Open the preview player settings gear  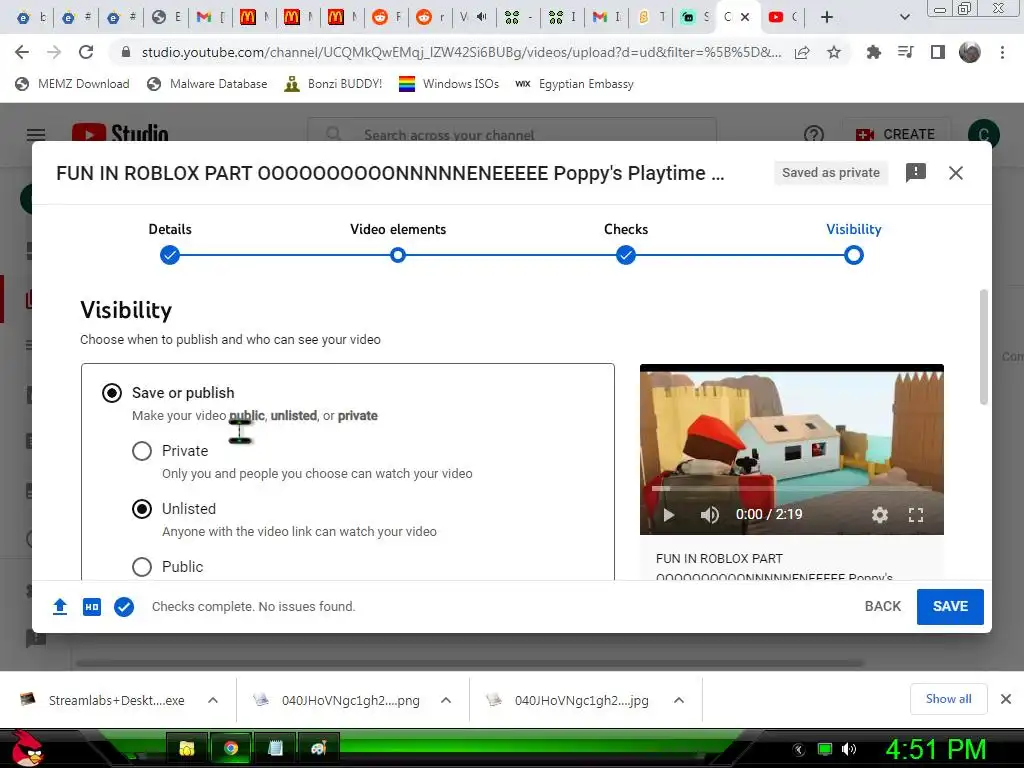point(880,515)
